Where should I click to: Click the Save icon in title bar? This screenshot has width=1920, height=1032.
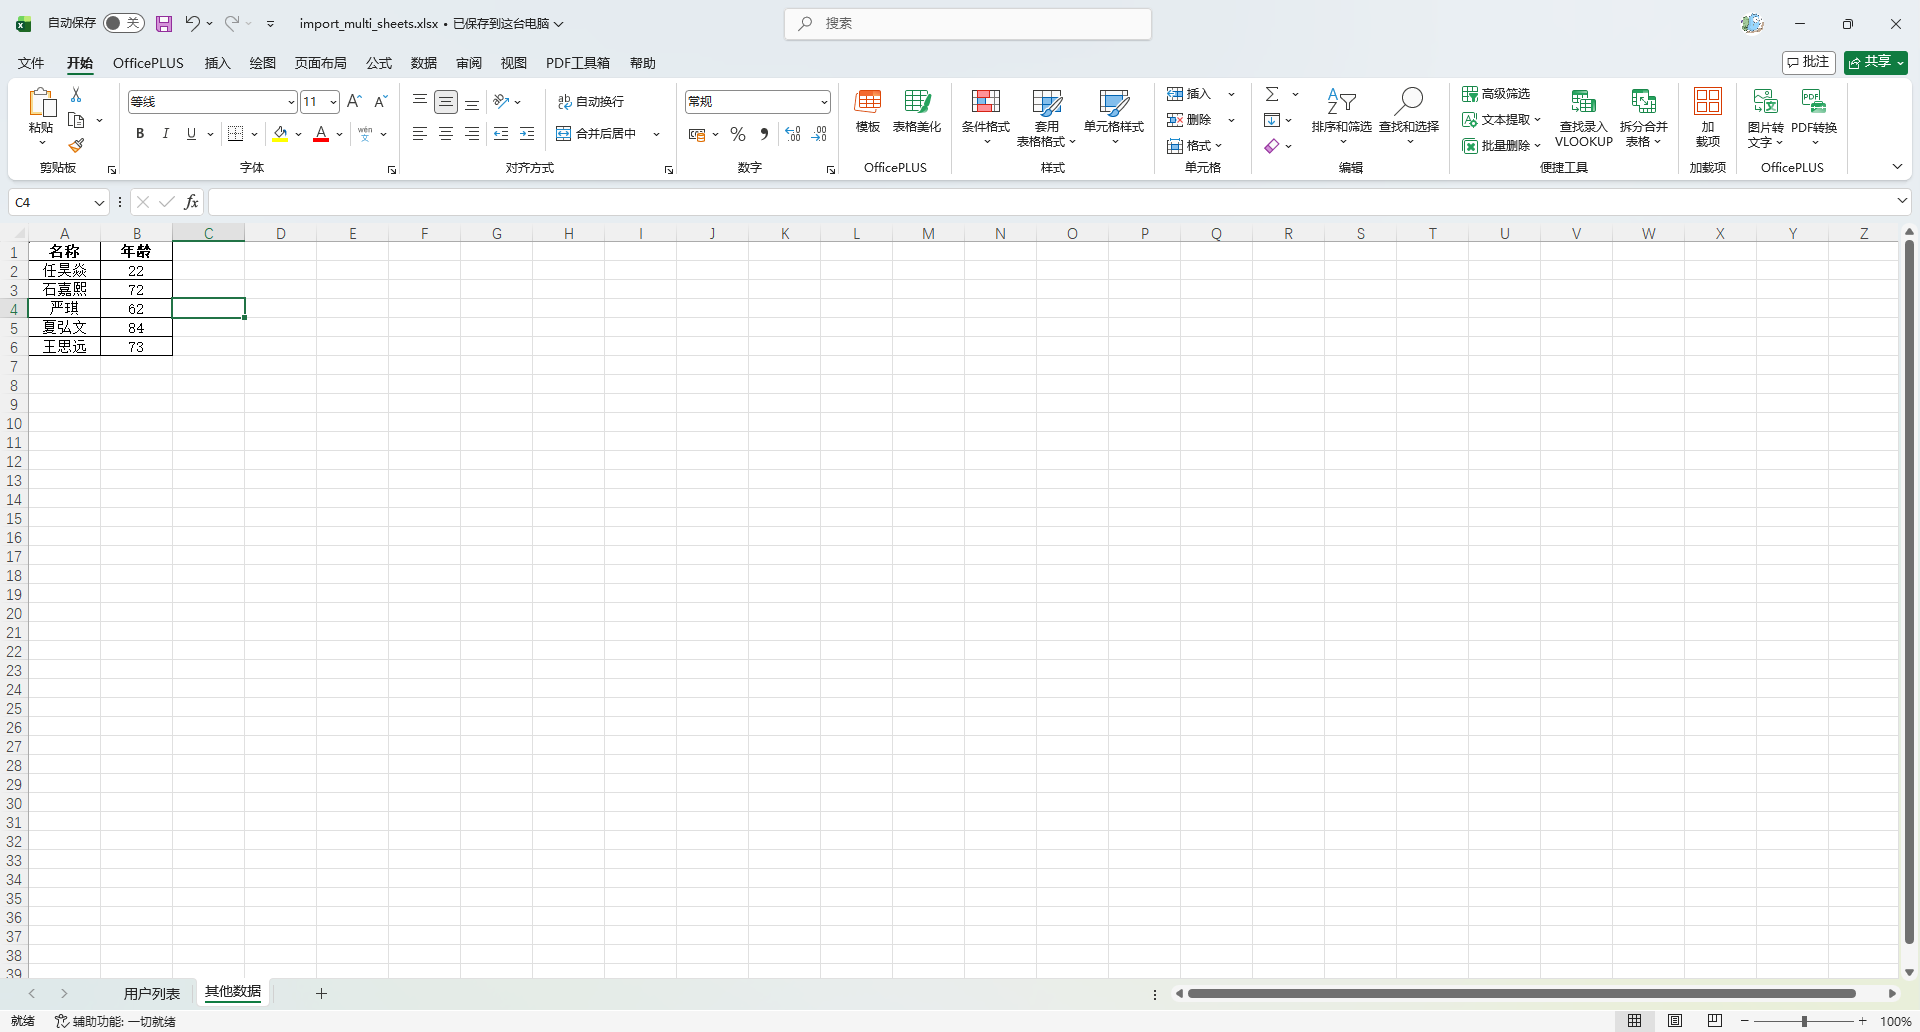164,24
